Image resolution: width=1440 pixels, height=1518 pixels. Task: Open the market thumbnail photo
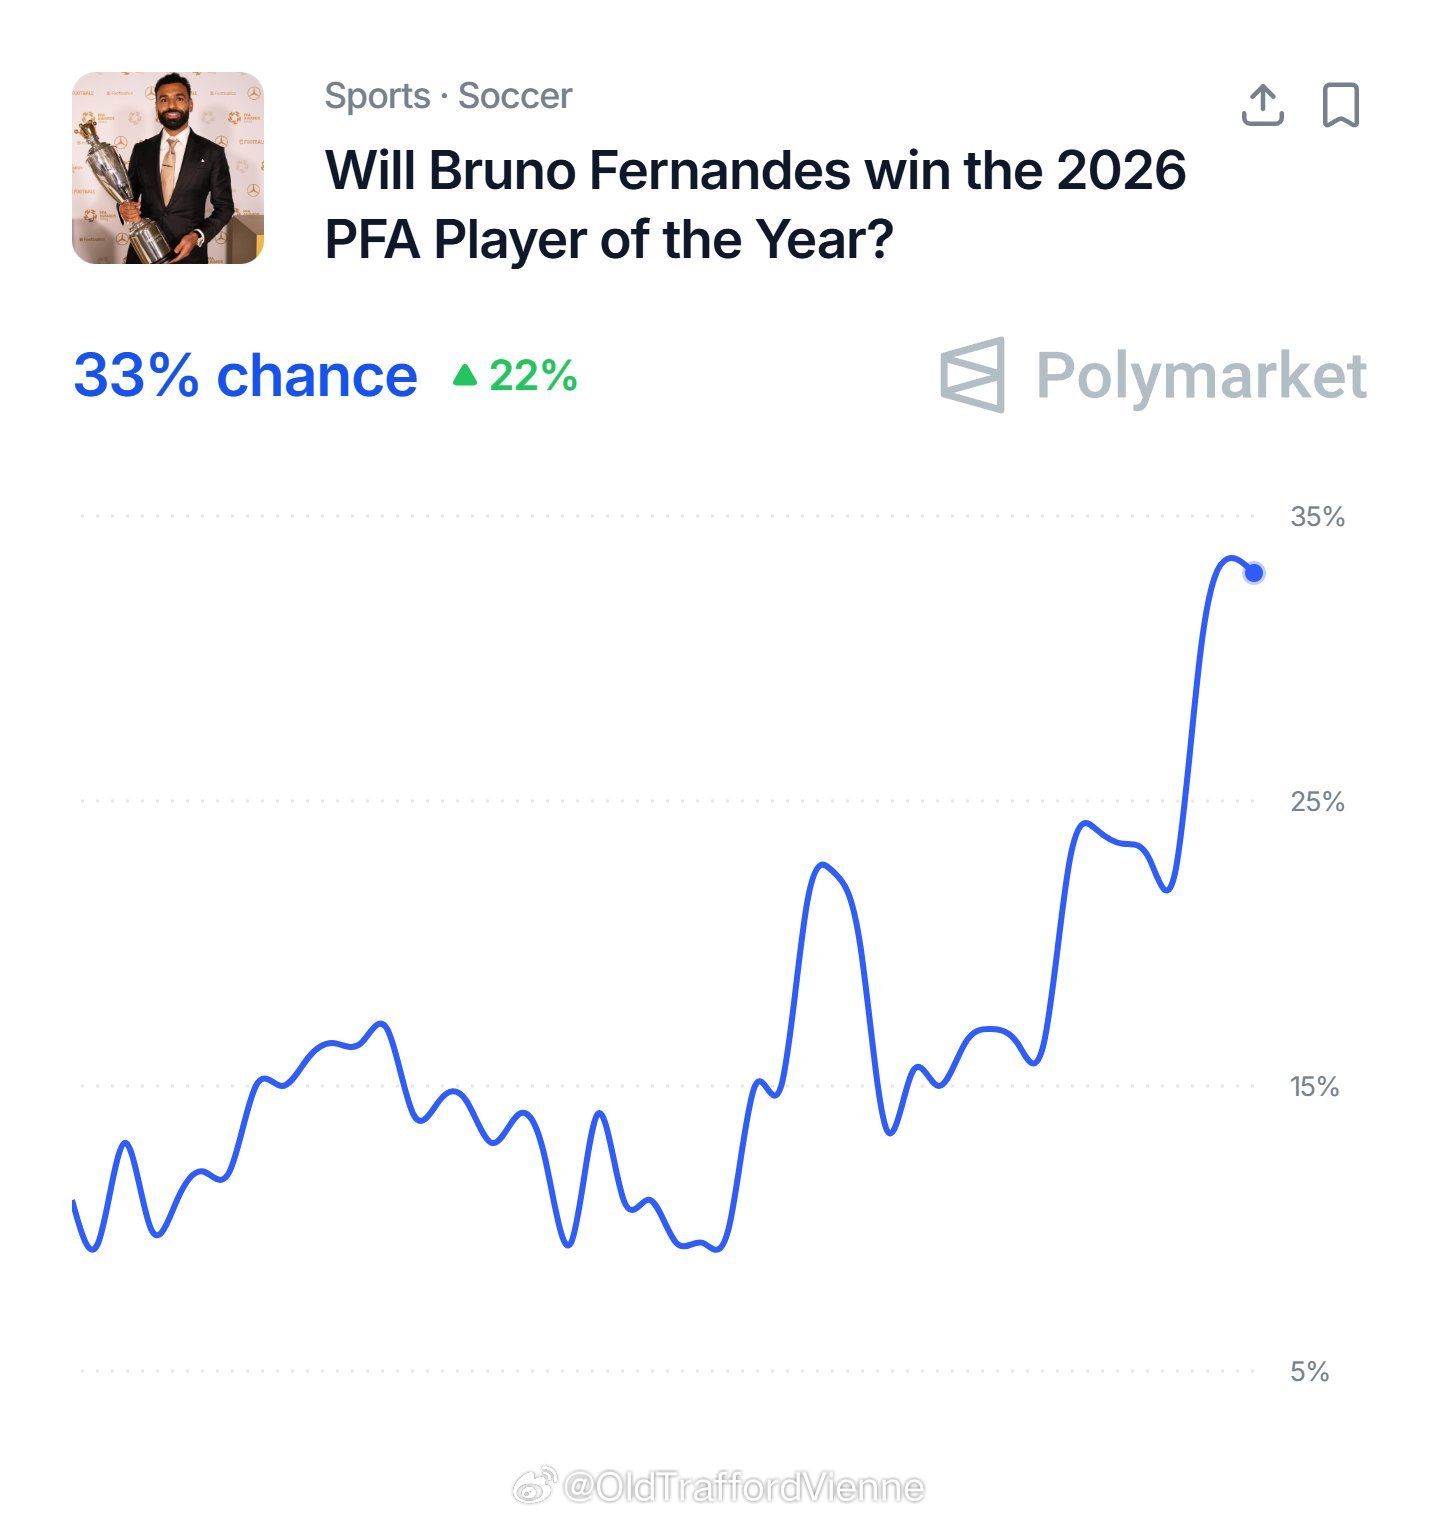[x=168, y=168]
